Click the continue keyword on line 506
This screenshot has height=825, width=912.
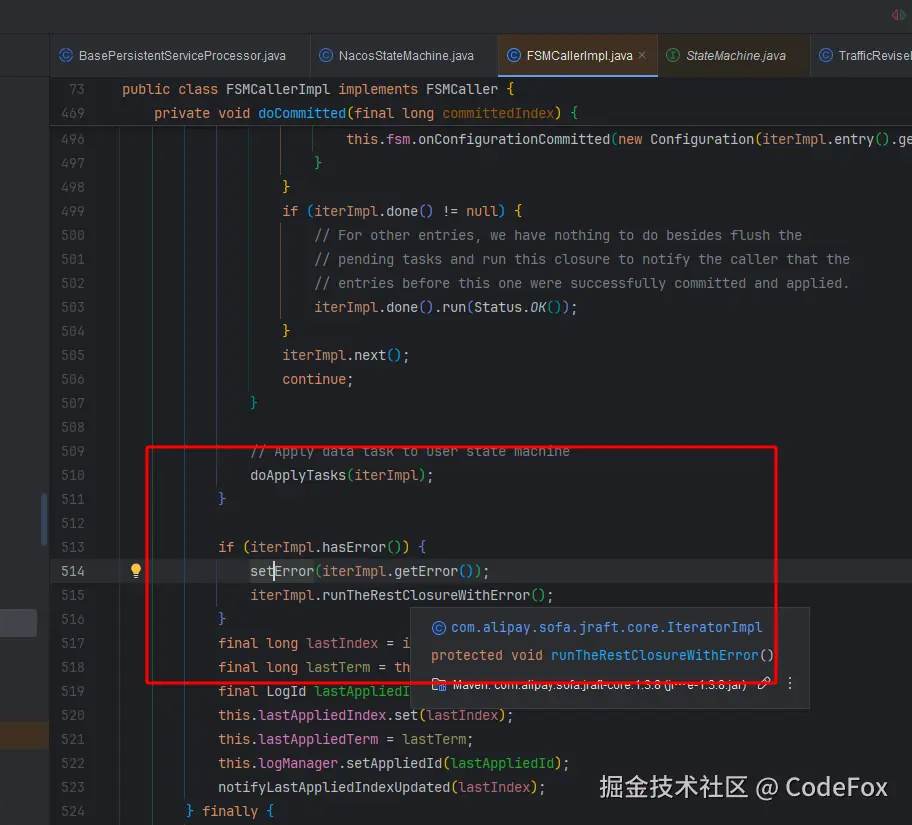(314, 379)
